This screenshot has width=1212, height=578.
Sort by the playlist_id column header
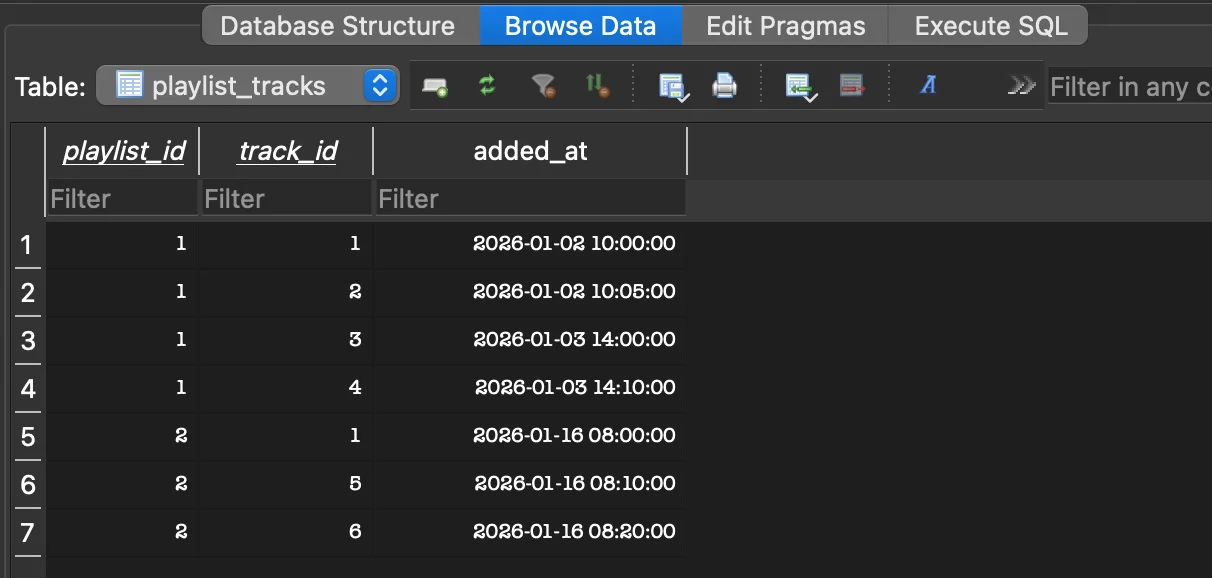click(123, 151)
